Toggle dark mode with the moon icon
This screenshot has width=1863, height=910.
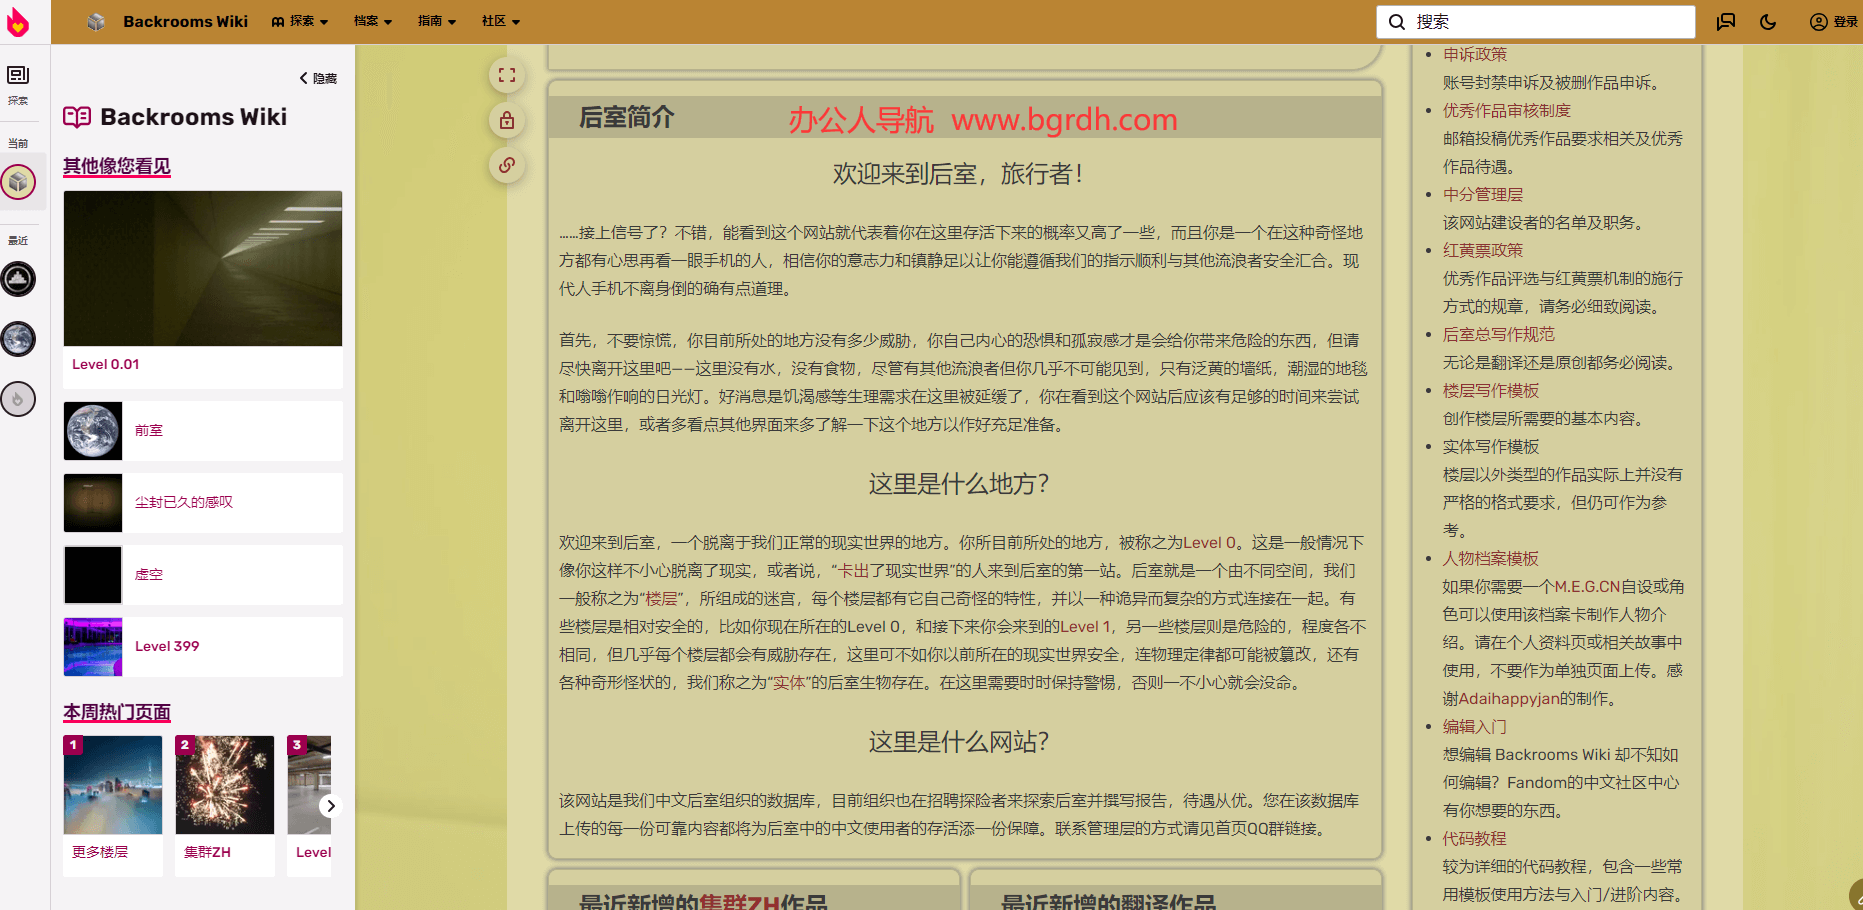coord(1768,21)
